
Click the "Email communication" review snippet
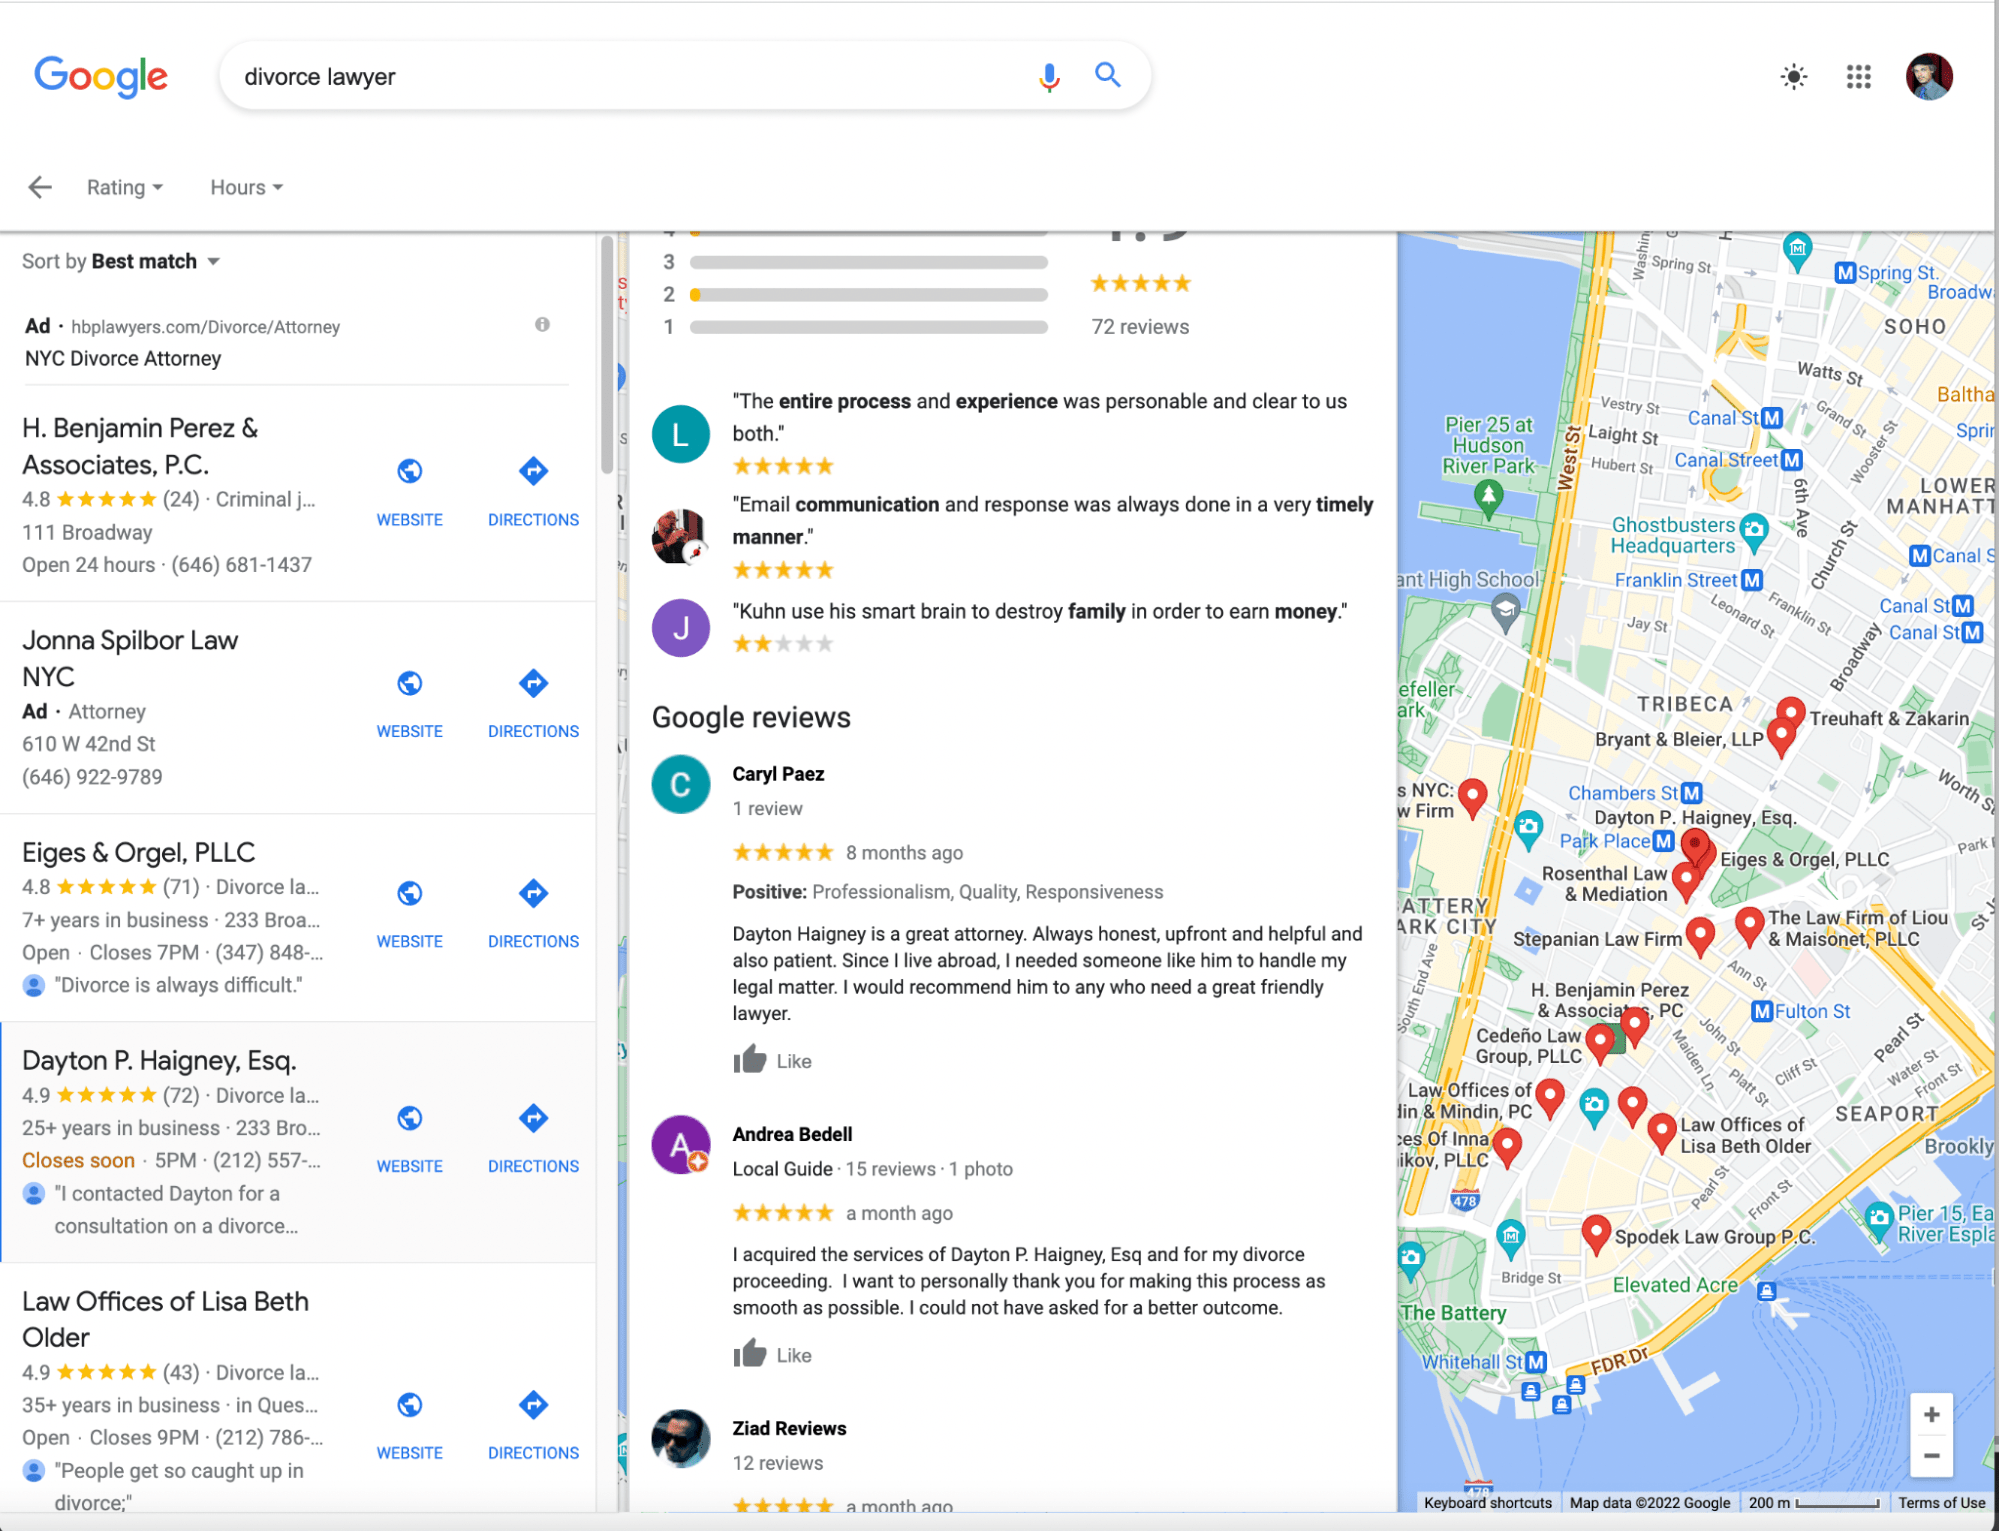point(1052,520)
